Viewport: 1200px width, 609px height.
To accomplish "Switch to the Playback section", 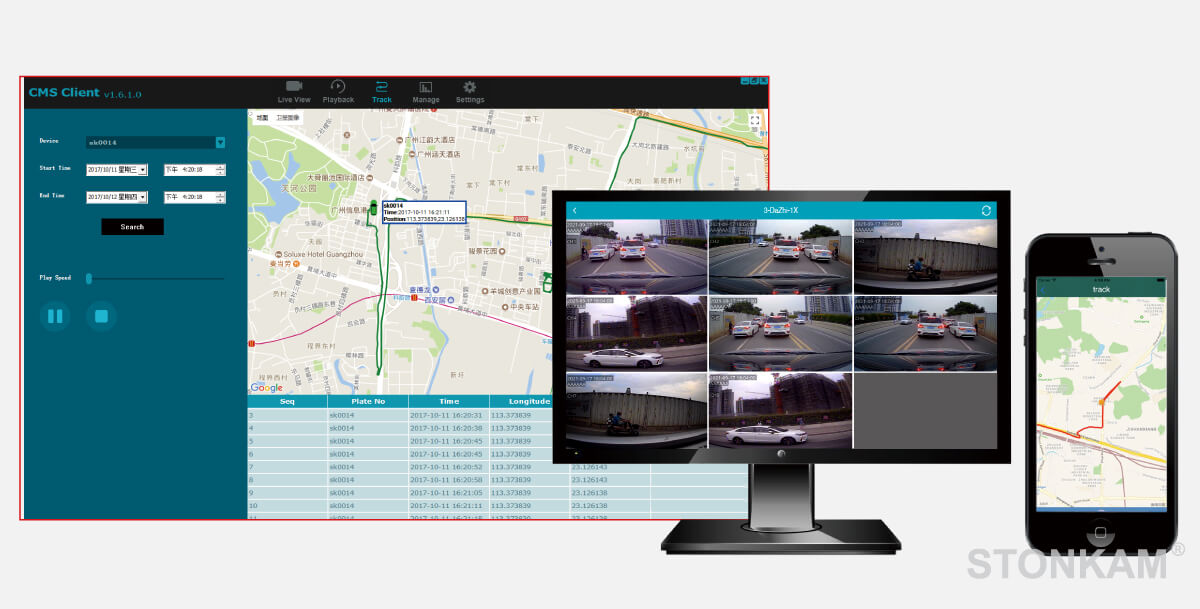I will click(x=338, y=88).
